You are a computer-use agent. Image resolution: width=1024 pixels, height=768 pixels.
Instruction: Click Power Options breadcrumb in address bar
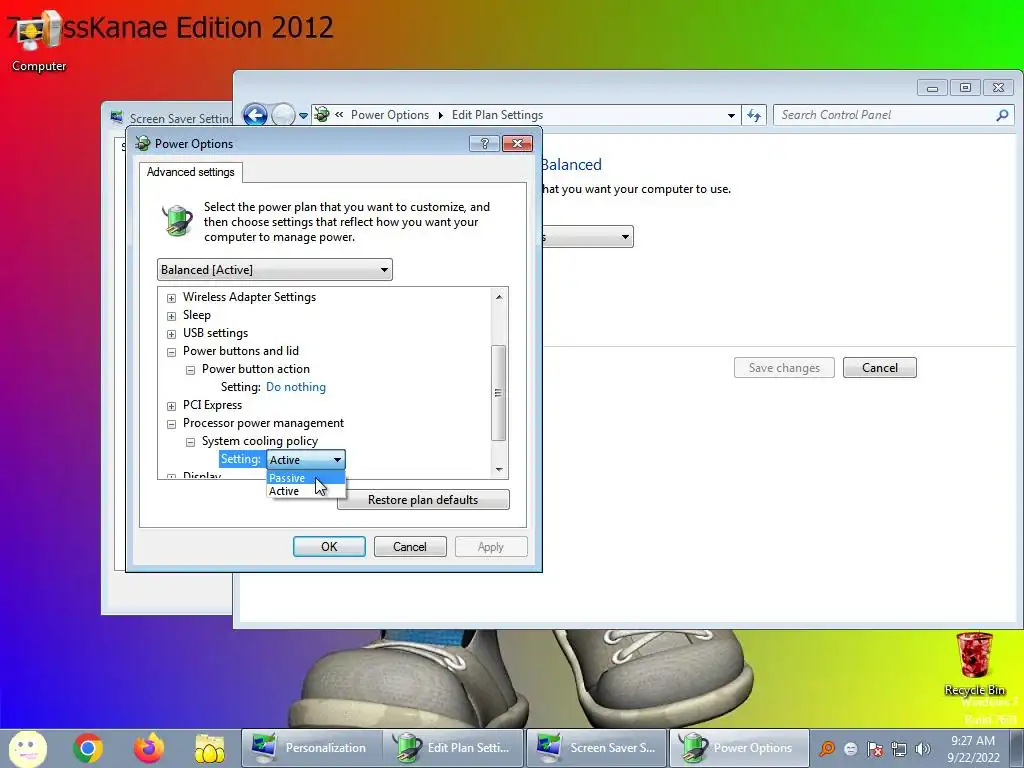pos(390,115)
